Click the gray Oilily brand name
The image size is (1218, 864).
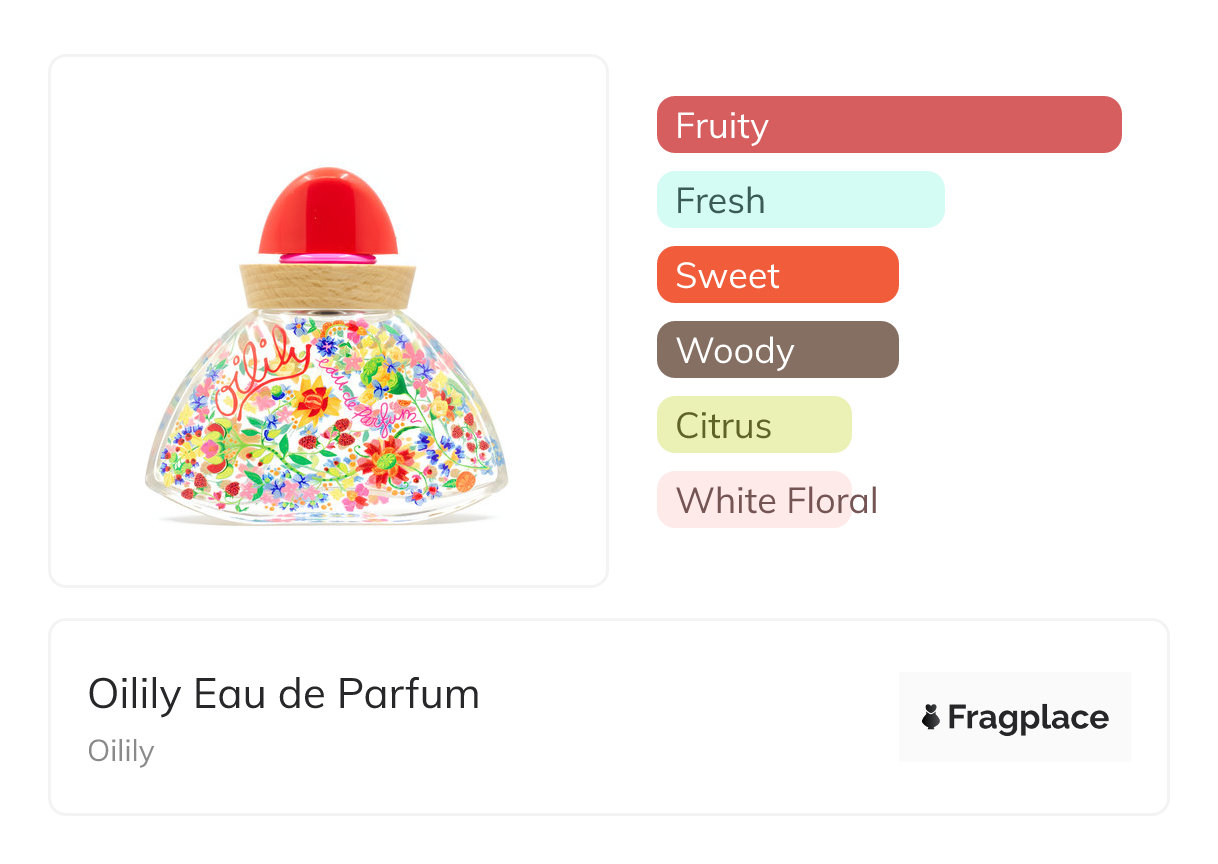121,751
